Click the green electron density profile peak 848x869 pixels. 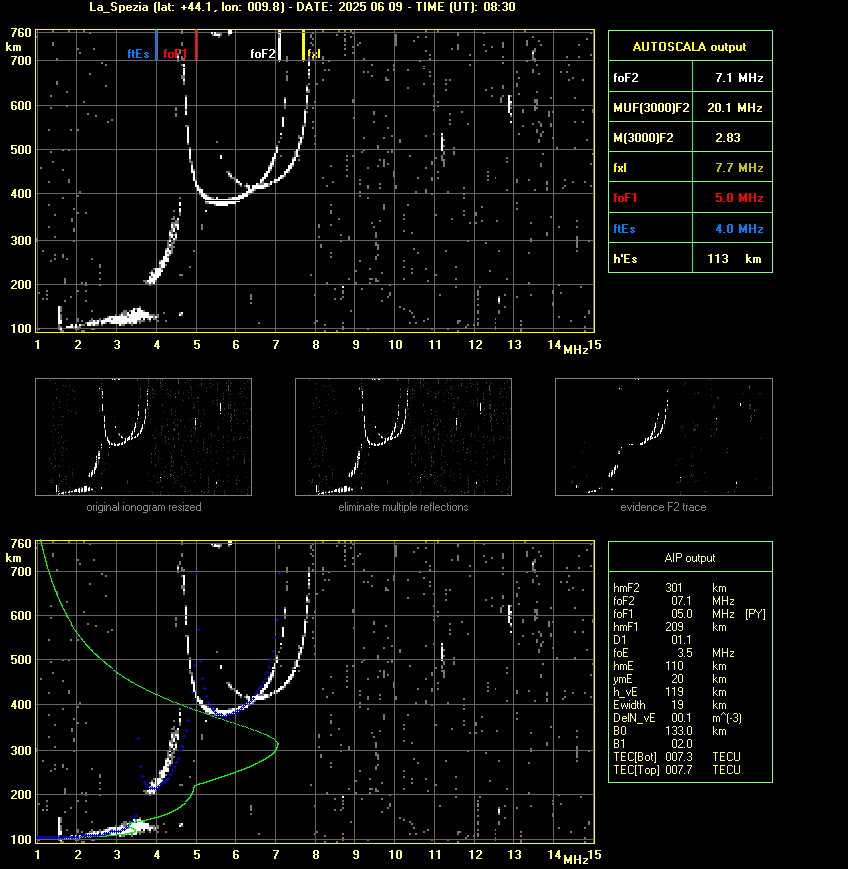point(277,743)
